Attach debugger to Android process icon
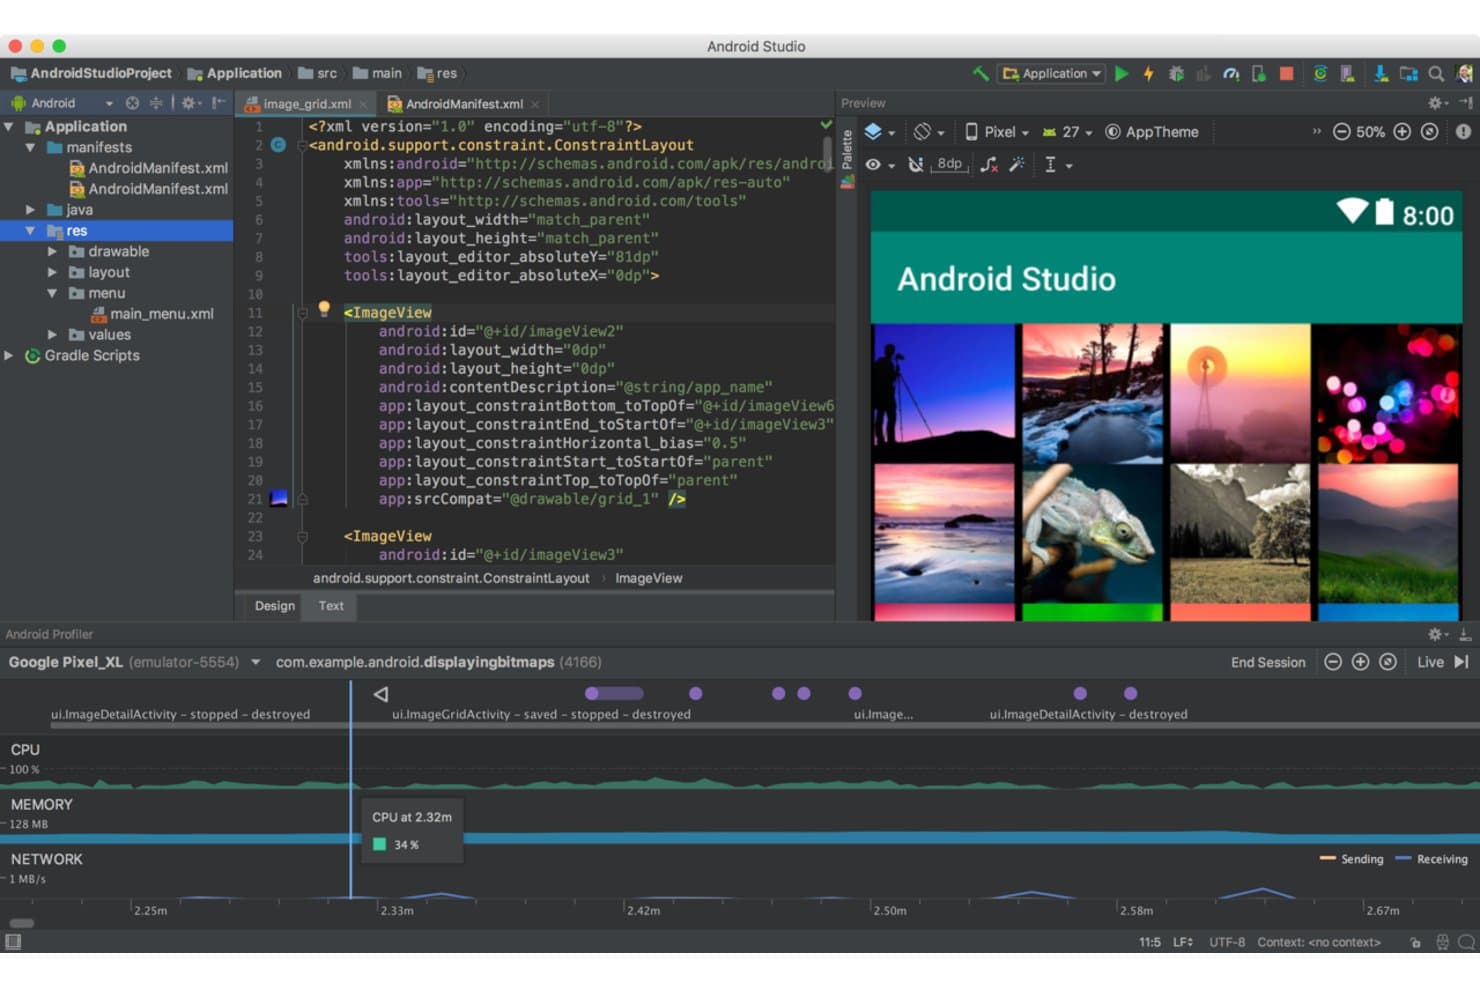1480x987 pixels. click(x=1258, y=74)
